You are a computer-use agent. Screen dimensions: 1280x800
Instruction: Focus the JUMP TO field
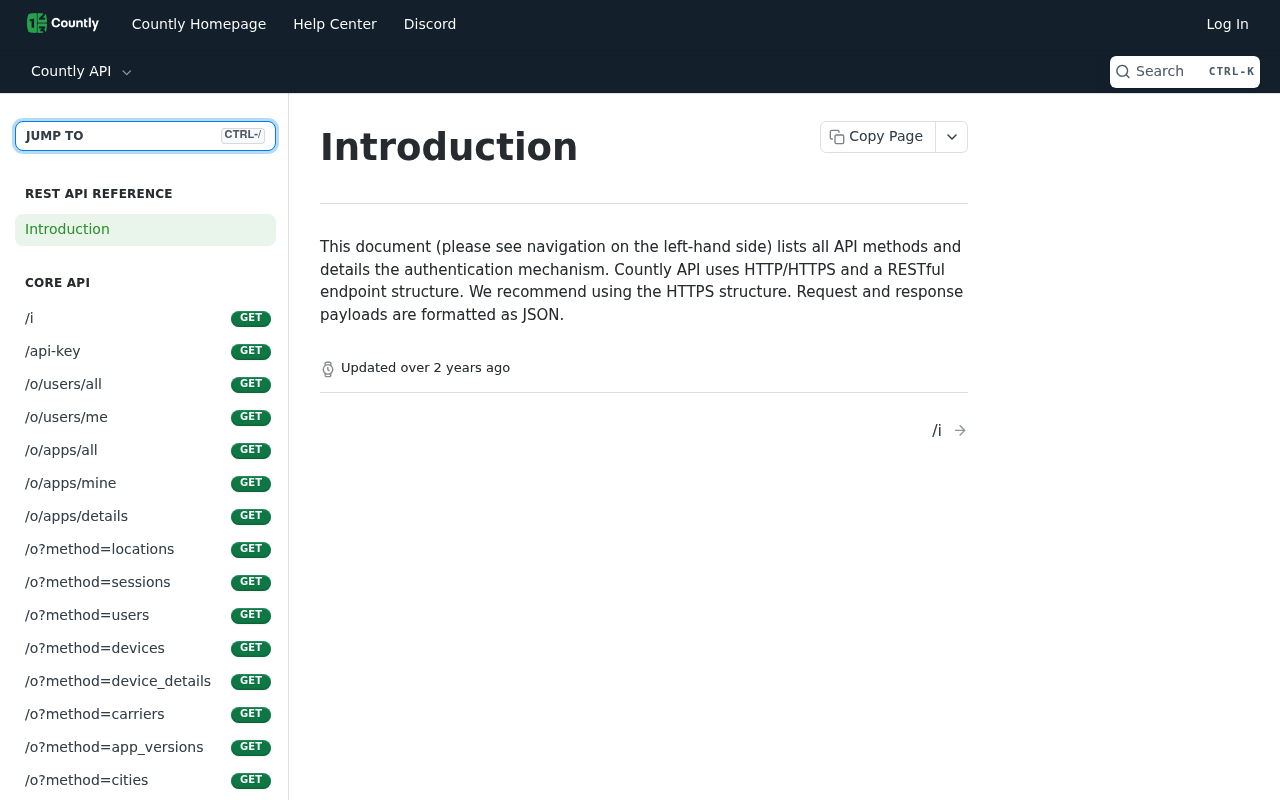click(x=146, y=136)
